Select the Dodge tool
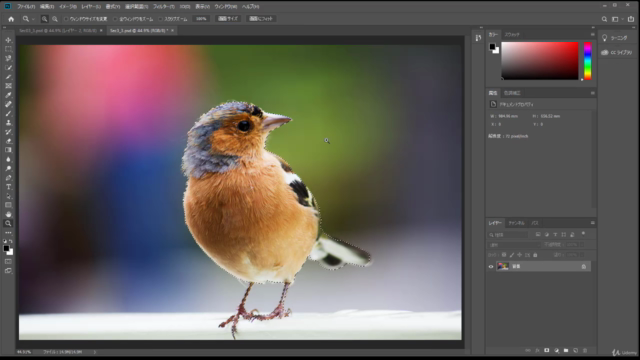Viewport: 640px width, 360px height. pyautogui.click(x=8, y=169)
